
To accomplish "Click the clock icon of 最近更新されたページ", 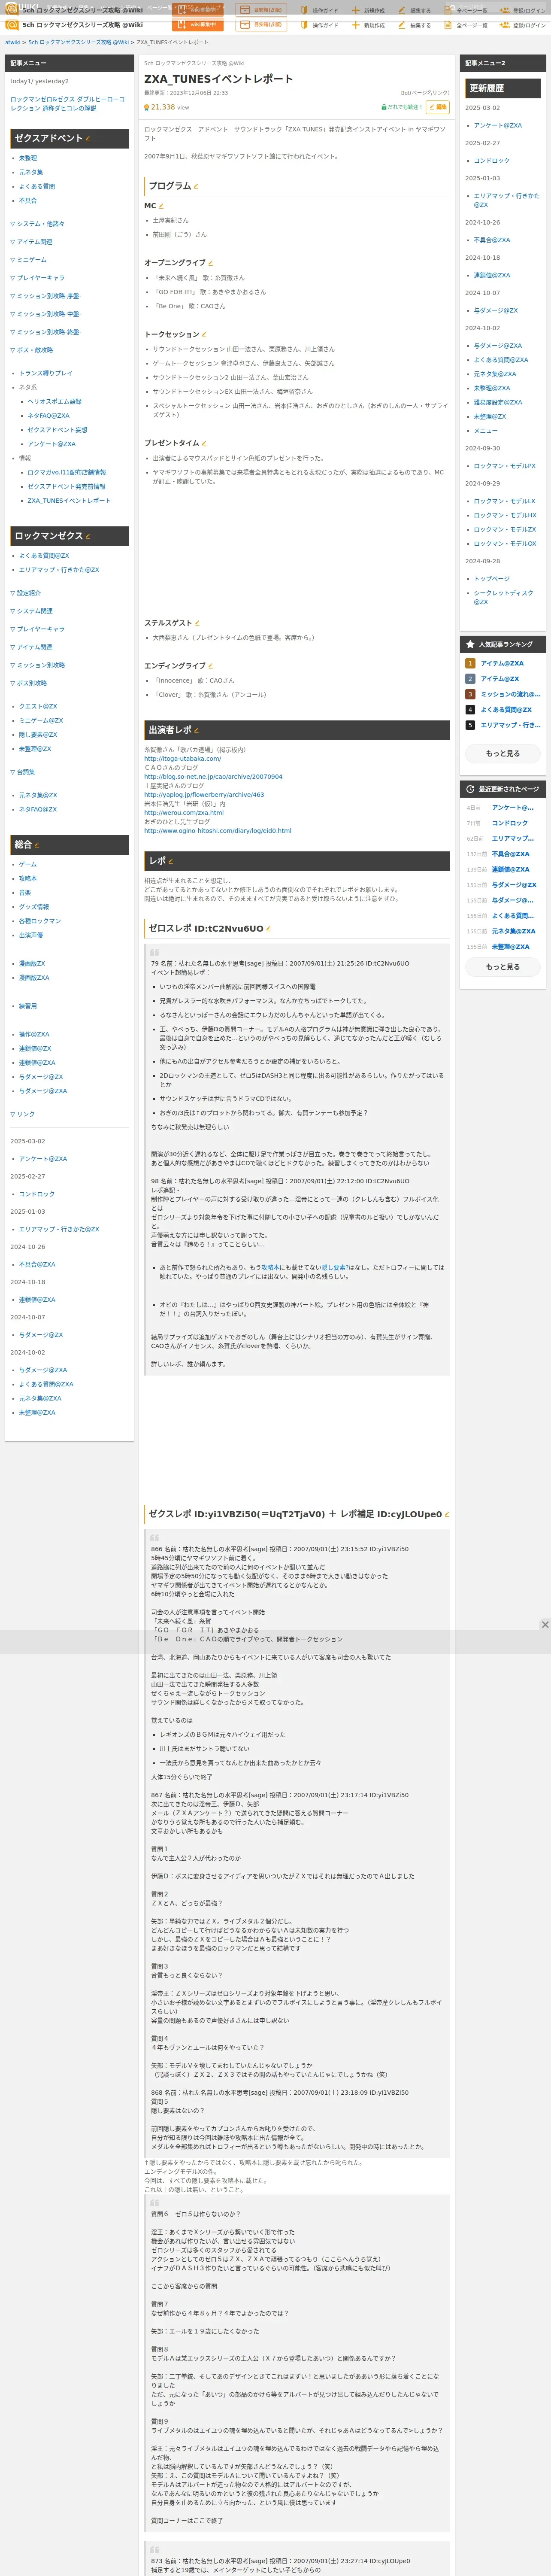I will 470,789.
